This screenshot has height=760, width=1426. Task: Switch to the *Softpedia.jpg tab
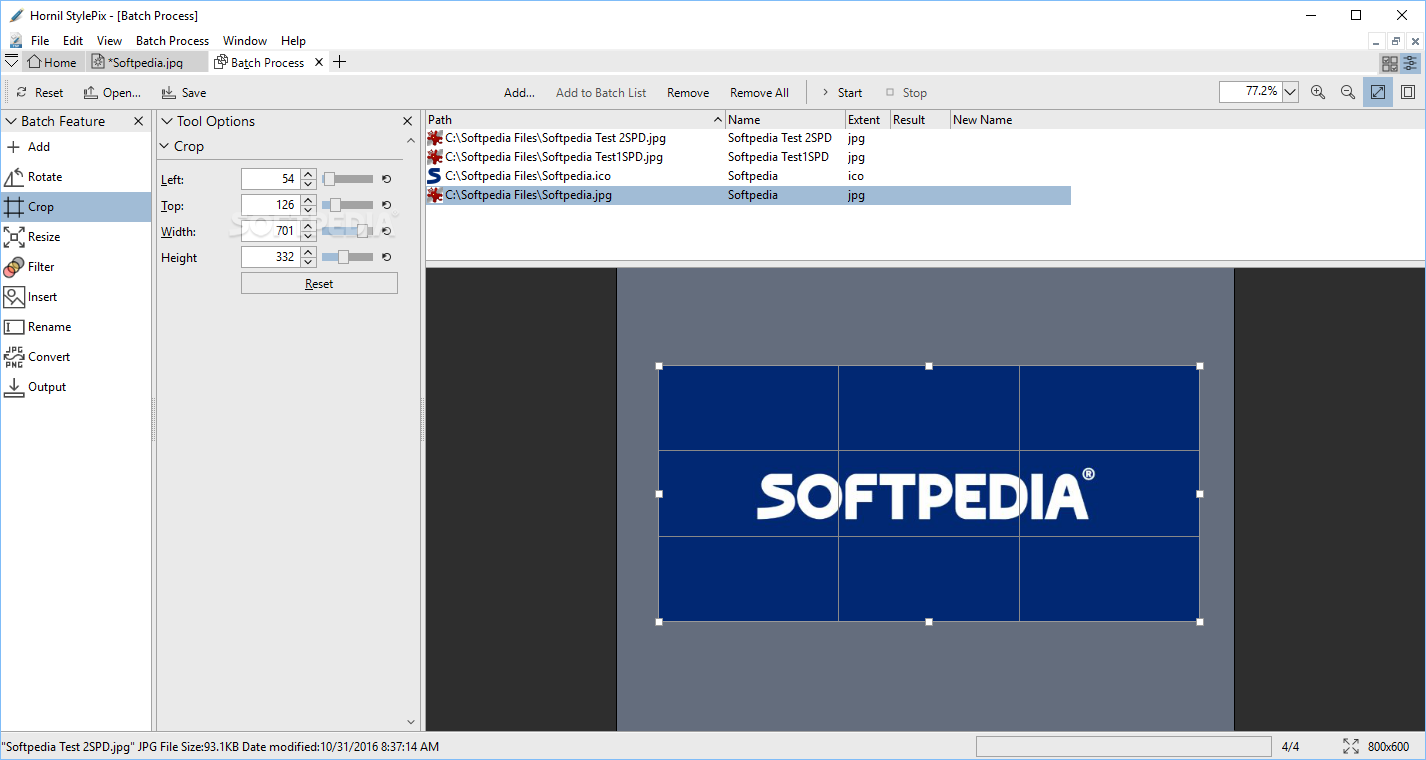point(148,62)
